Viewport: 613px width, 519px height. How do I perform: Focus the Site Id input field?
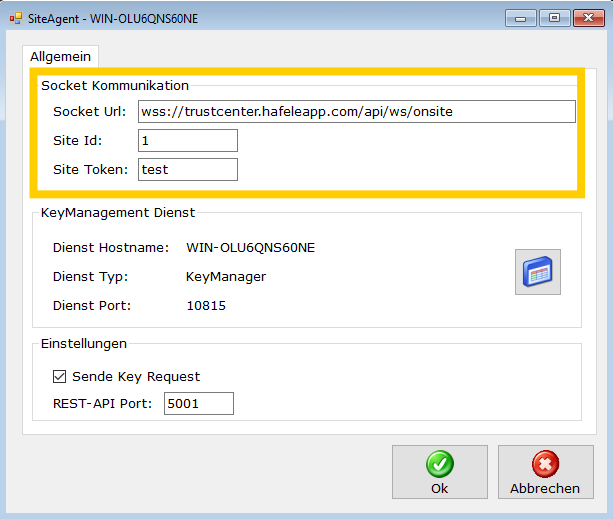(x=187, y=140)
